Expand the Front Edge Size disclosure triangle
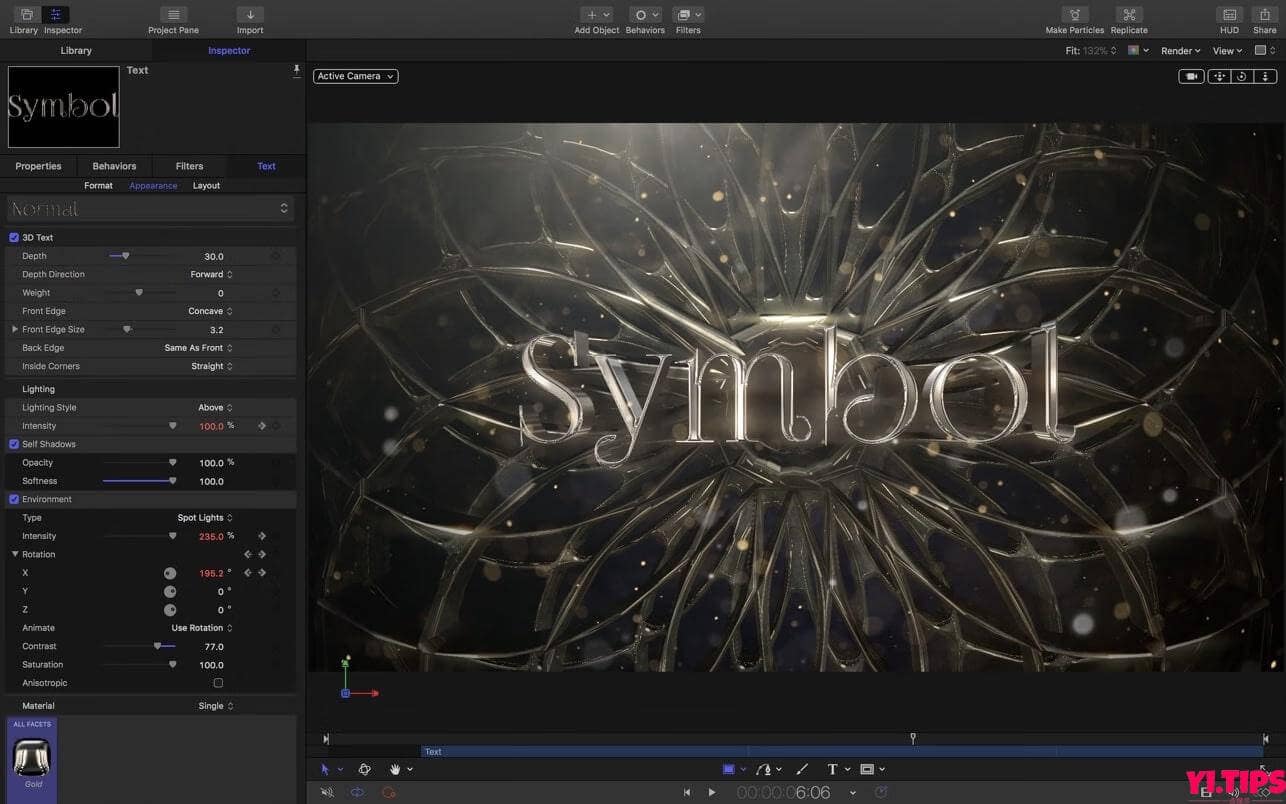 click(15, 329)
